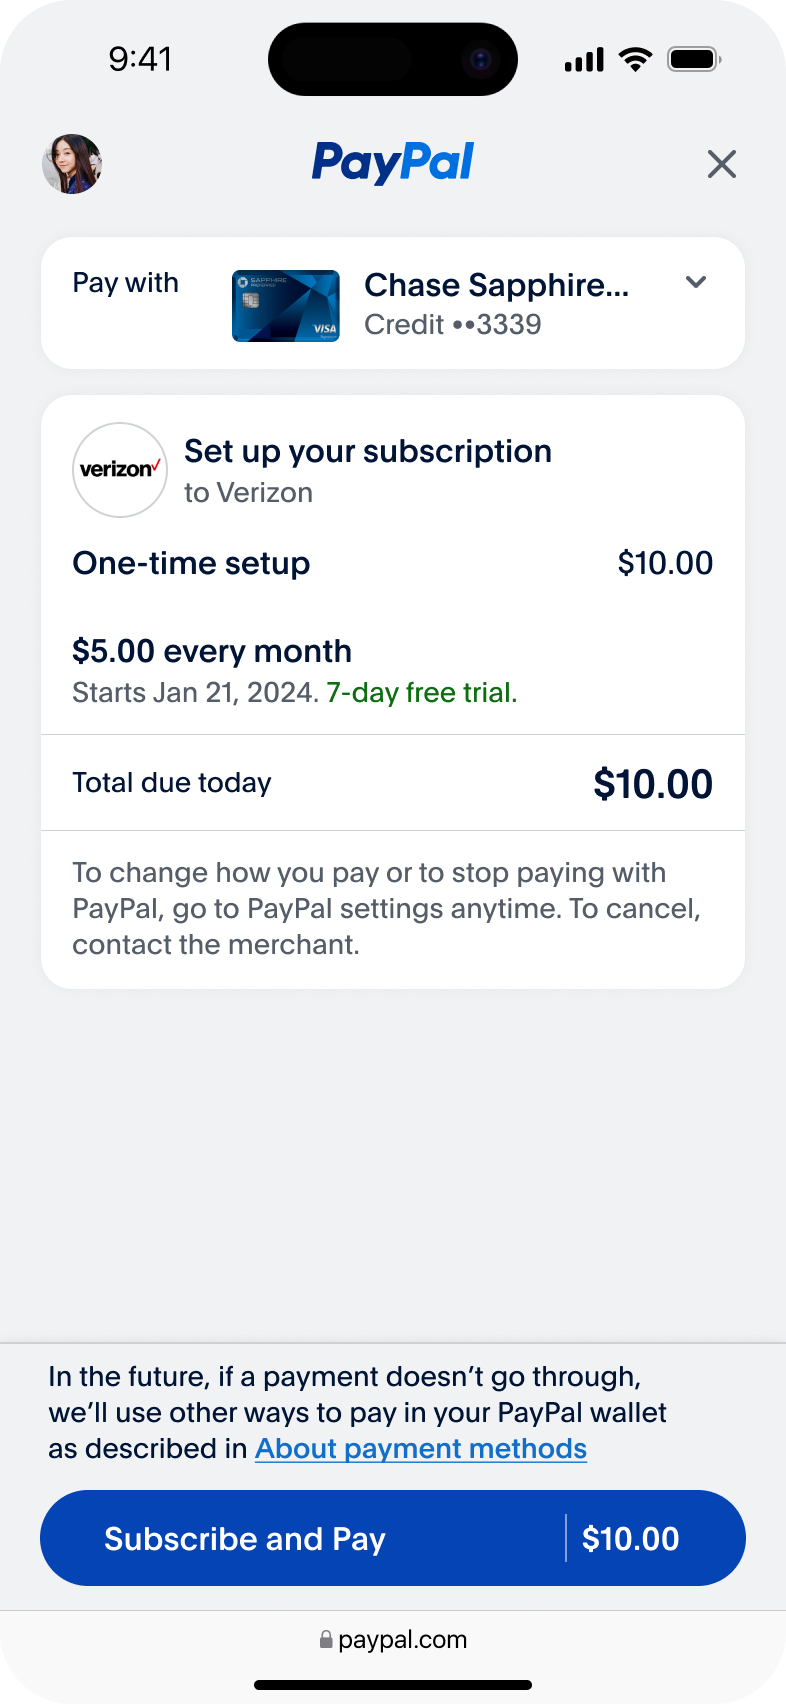The width and height of the screenshot is (786, 1704).
Task: Expand the Pay with card dropdown chevron
Action: (696, 283)
